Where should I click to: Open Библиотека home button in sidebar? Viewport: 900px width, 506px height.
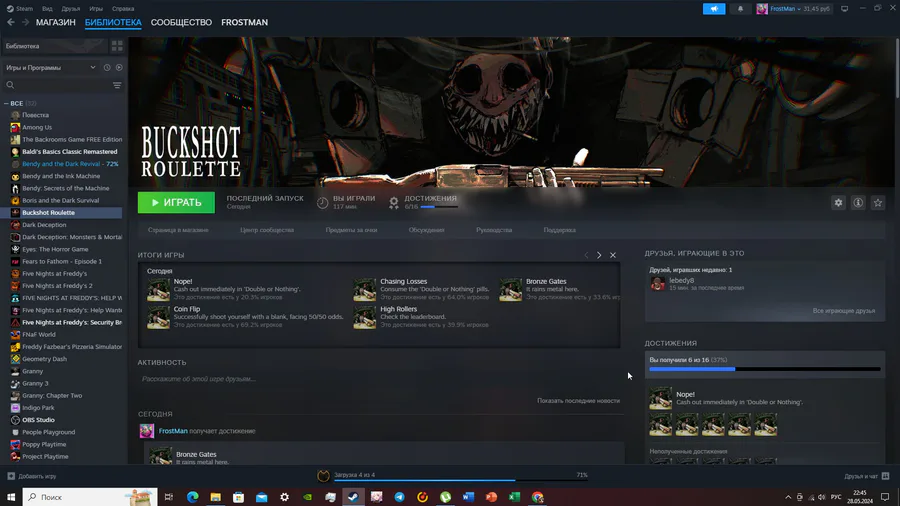point(55,45)
